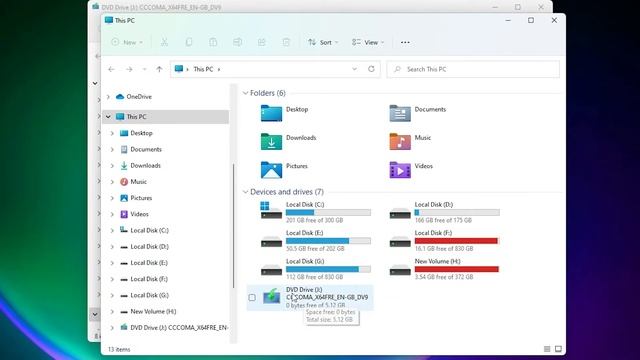Open the Sort menu
This screenshot has height=360, width=640.
pyautogui.click(x=323, y=42)
